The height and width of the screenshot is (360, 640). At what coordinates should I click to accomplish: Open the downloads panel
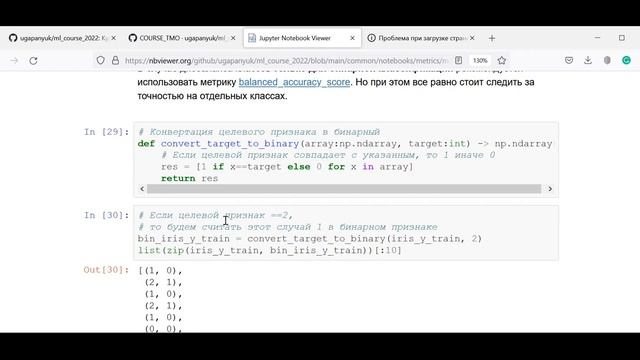[588, 60]
